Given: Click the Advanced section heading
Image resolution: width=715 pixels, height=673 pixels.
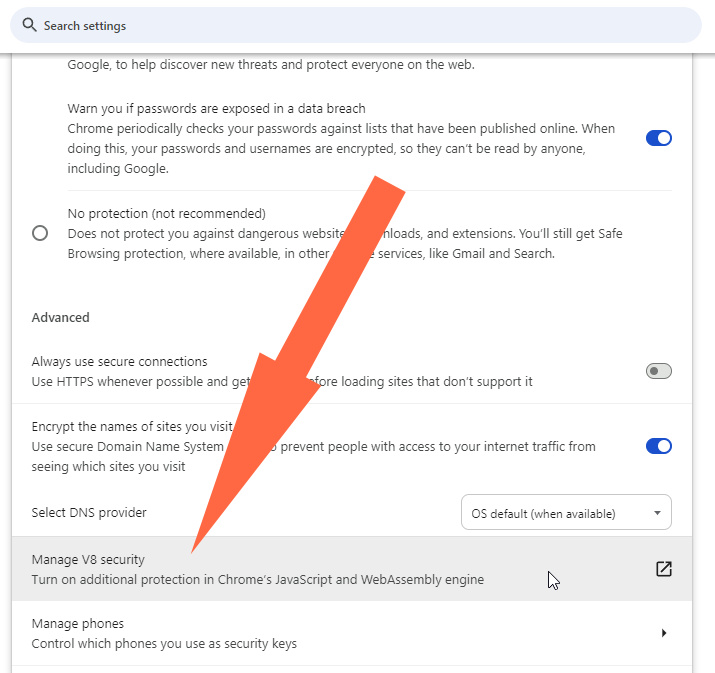Looking at the screenshot, I should (61, 317).
